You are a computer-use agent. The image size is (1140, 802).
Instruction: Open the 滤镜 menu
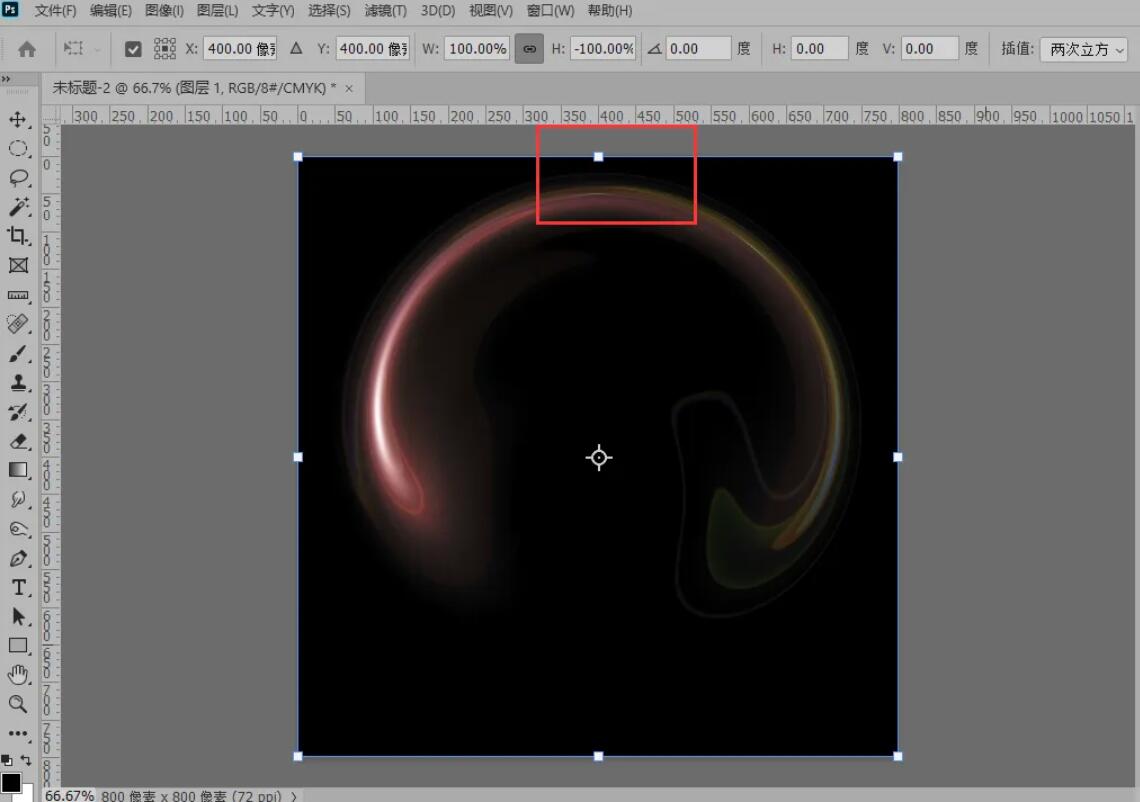386,11
